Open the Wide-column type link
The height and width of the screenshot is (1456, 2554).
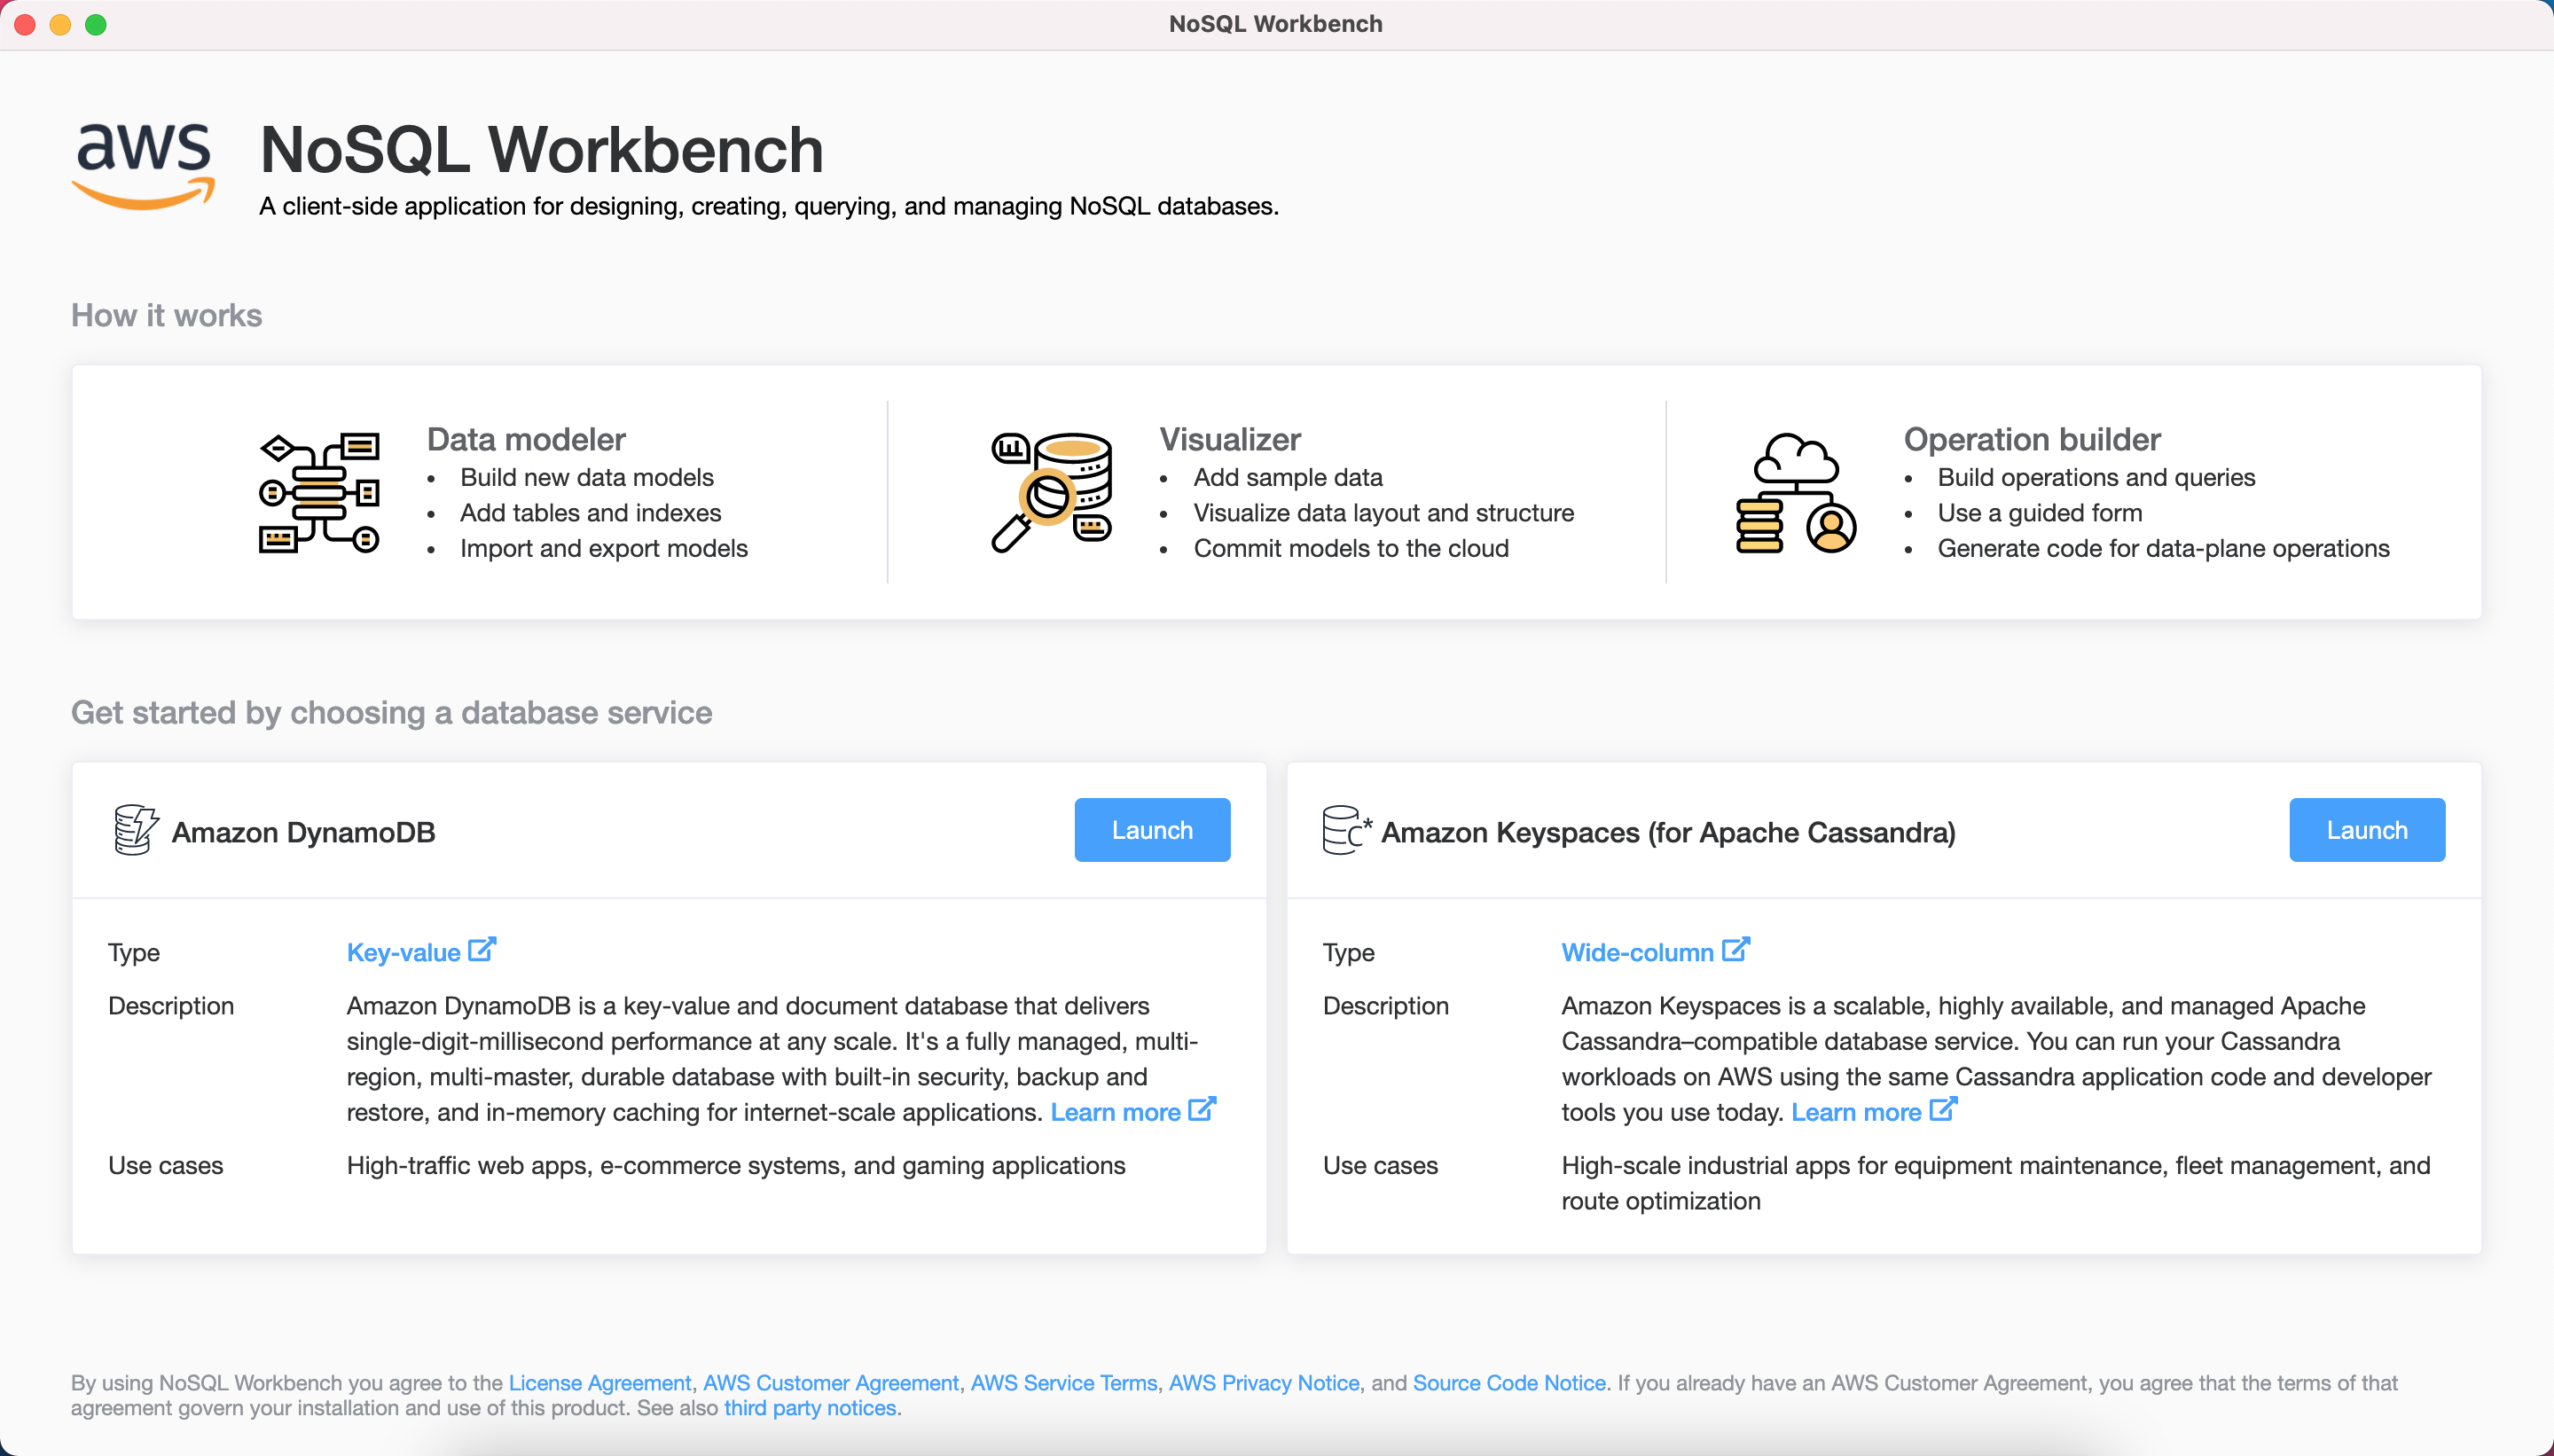pos(1637,952)
